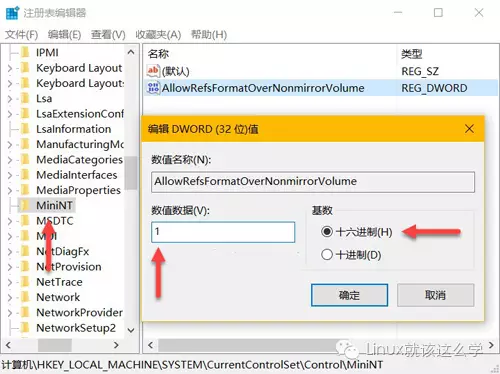Screen dimensions: 500x374
Task: Select the hexadecimal (十六进制) radio button
Action: click(x=327, y=231)
